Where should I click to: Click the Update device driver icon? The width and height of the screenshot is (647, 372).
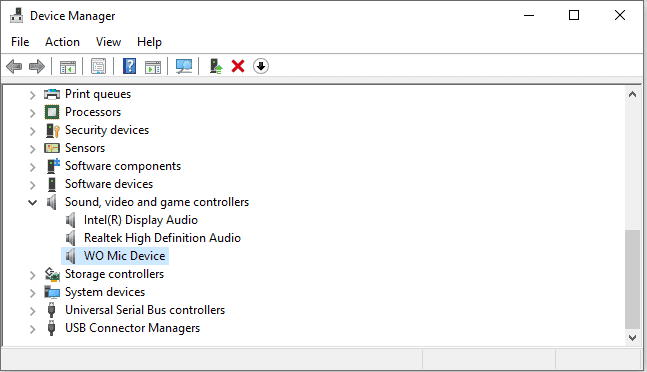(216, 66)
